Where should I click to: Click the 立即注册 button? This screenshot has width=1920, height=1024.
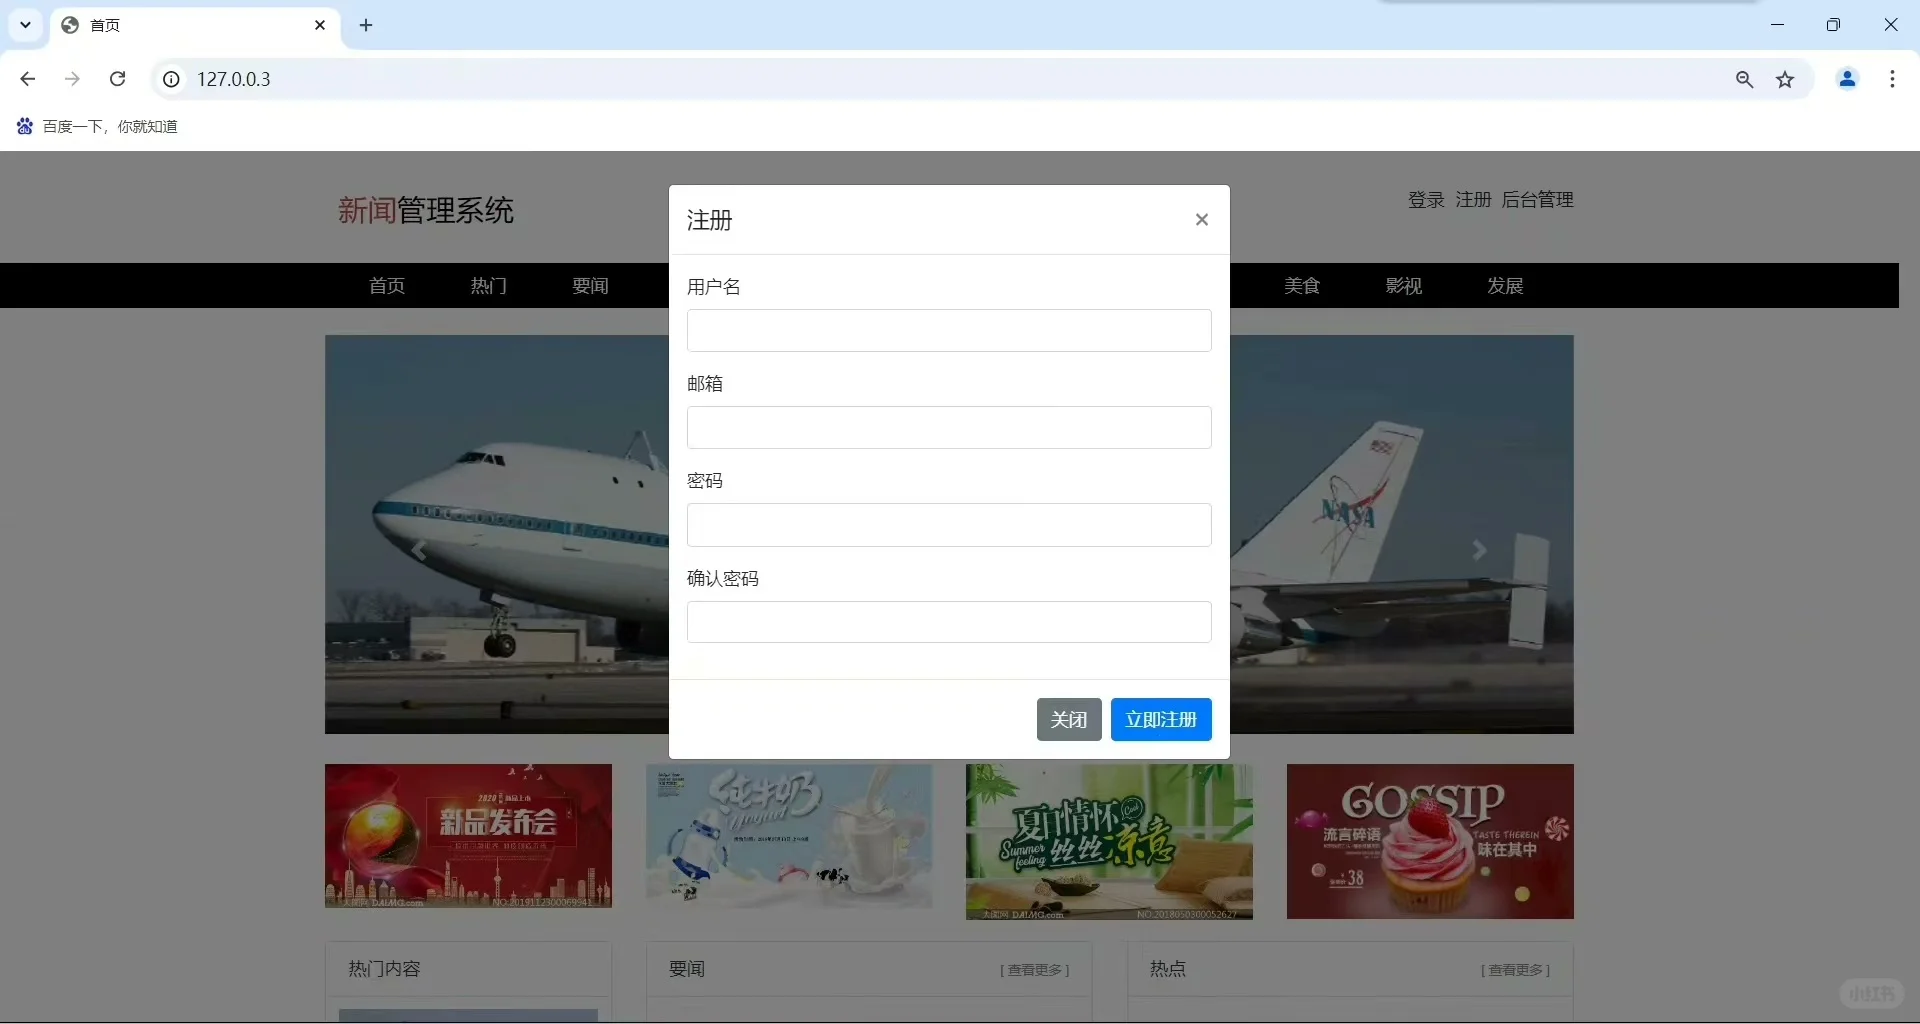tap(1161, 719)
